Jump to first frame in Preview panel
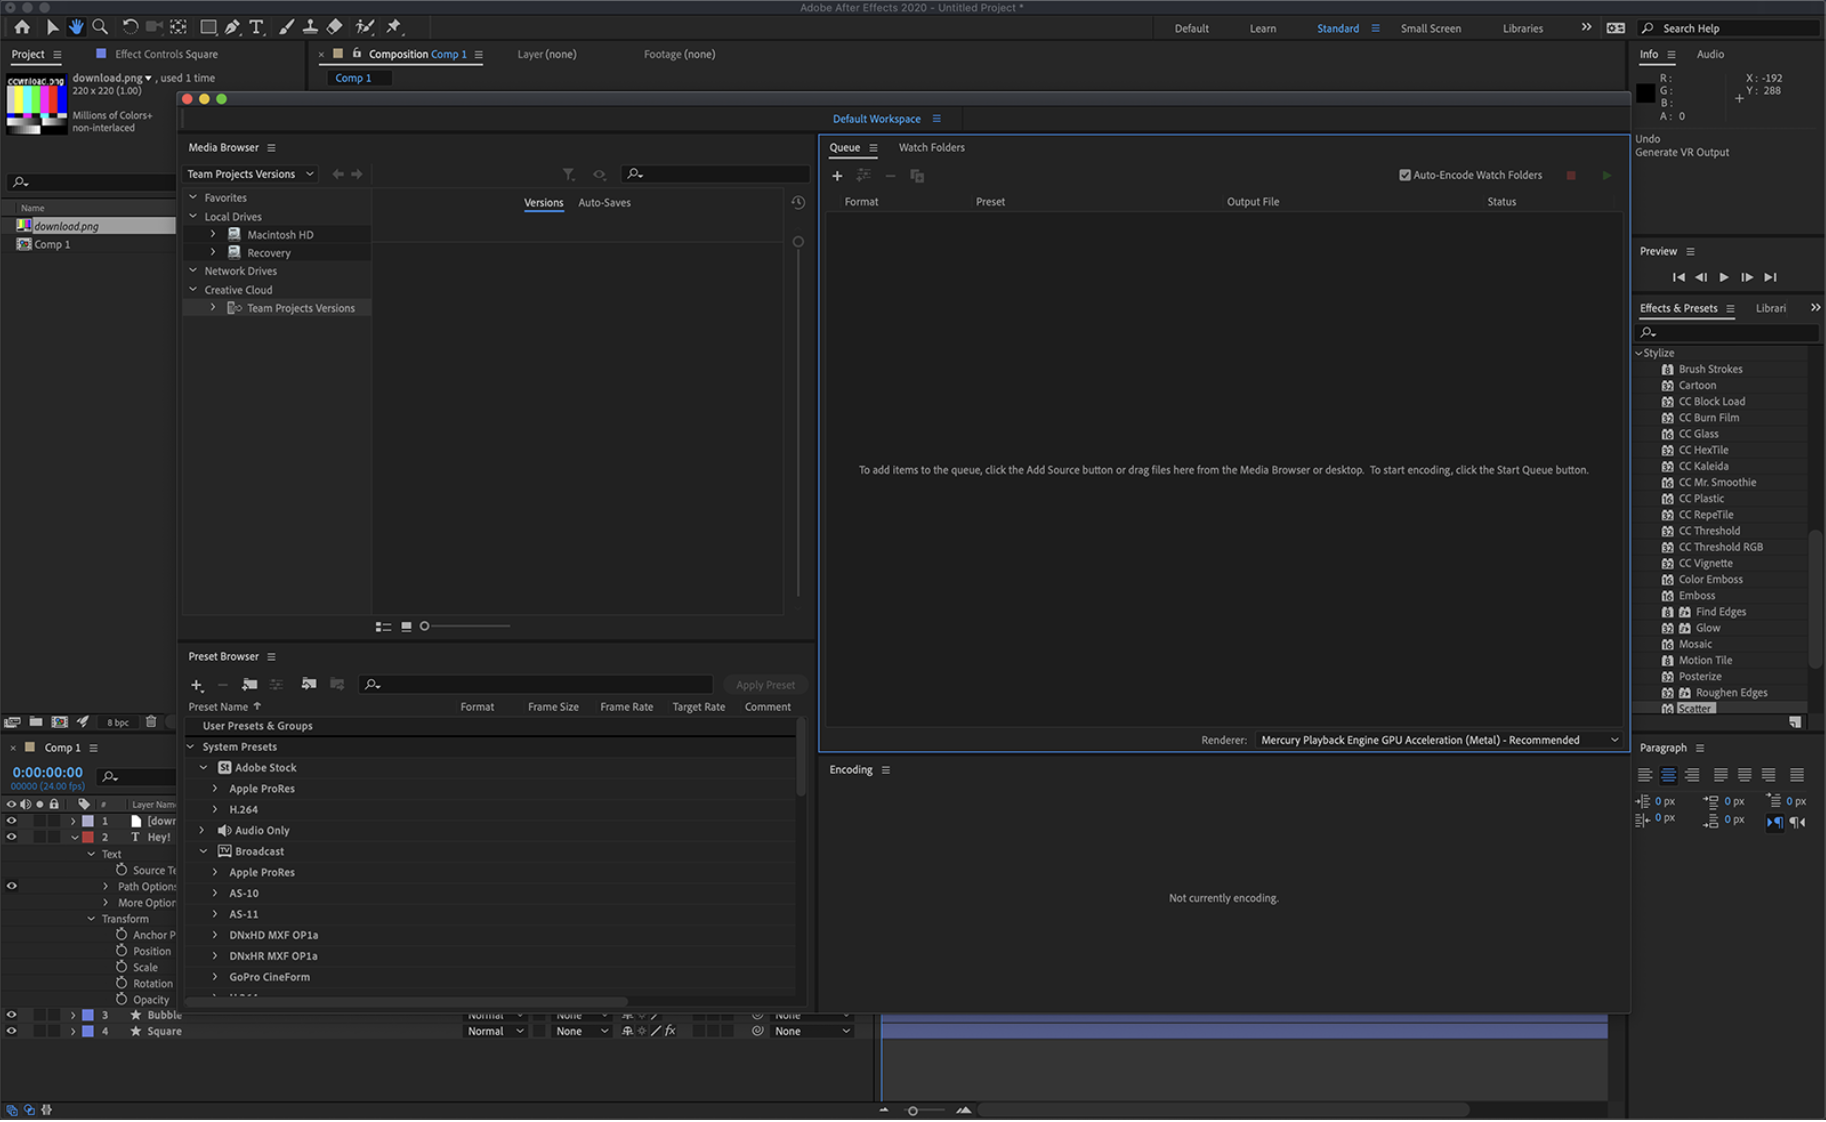 click(x=1679, y=277)
